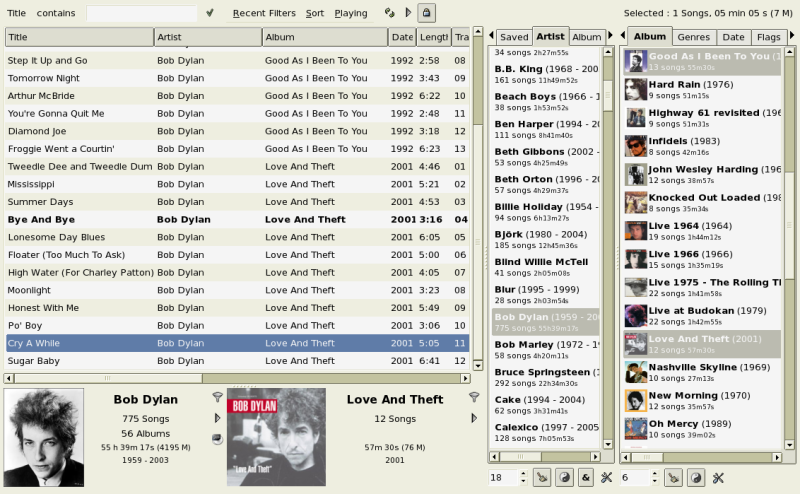Click the brush clear icon beside value 6

point(673,478)
